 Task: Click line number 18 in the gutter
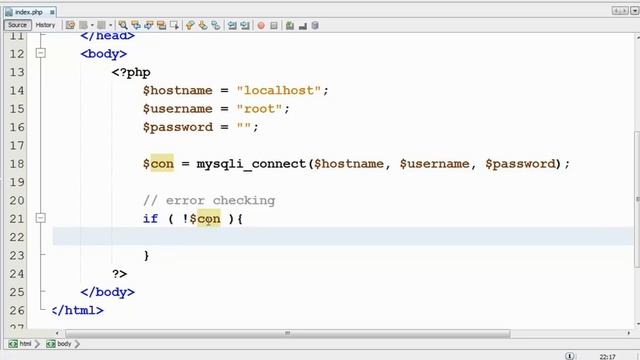coord(17,164)
